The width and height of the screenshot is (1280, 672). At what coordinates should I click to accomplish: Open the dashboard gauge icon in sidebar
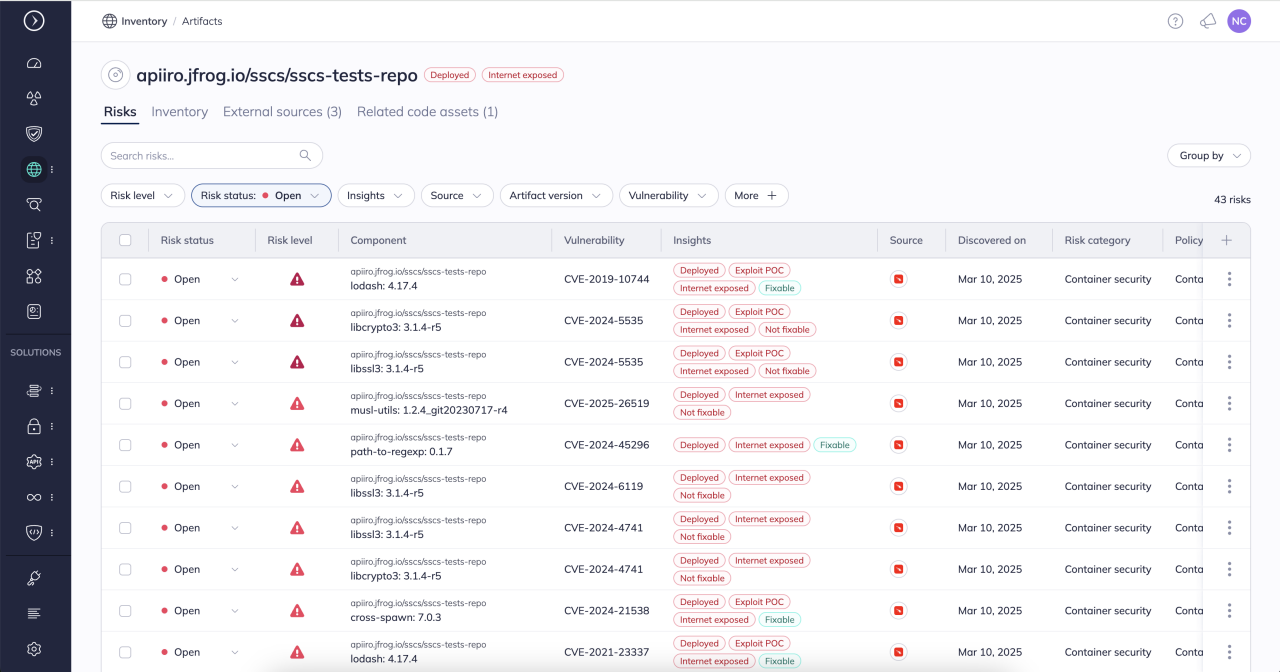pos(34,63)
